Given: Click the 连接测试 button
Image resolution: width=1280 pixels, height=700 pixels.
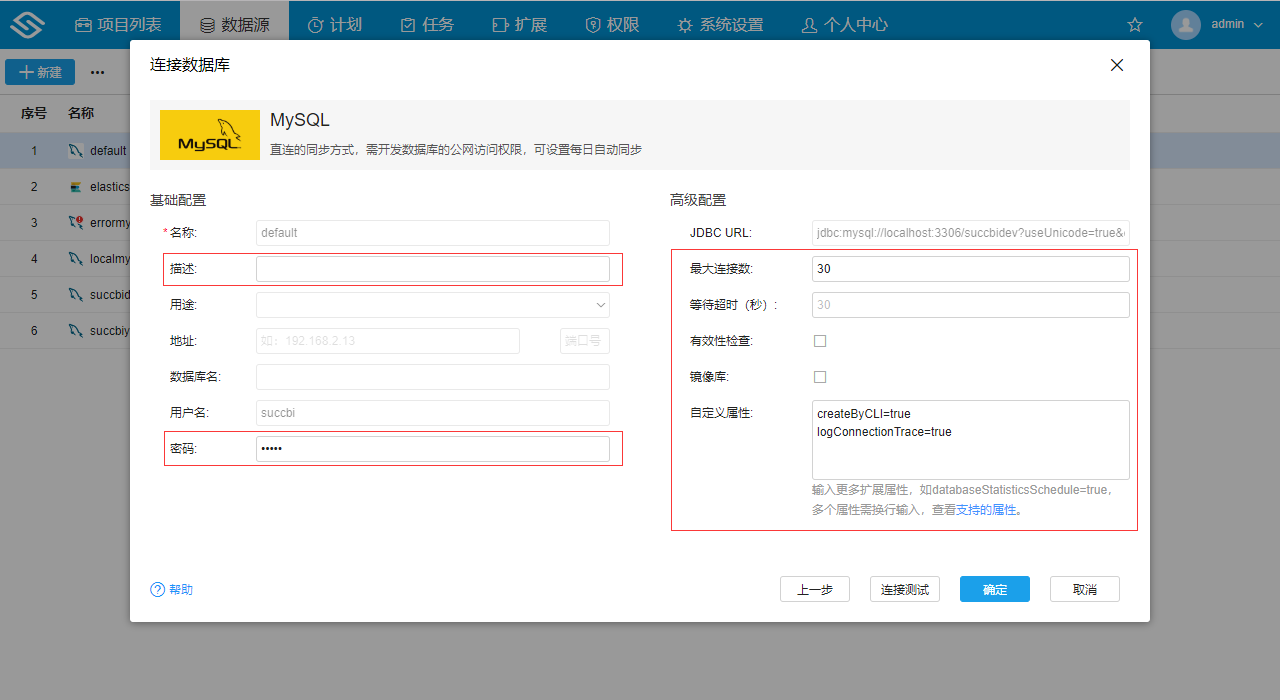Looking at the screenshot, I should click(904, 589).
